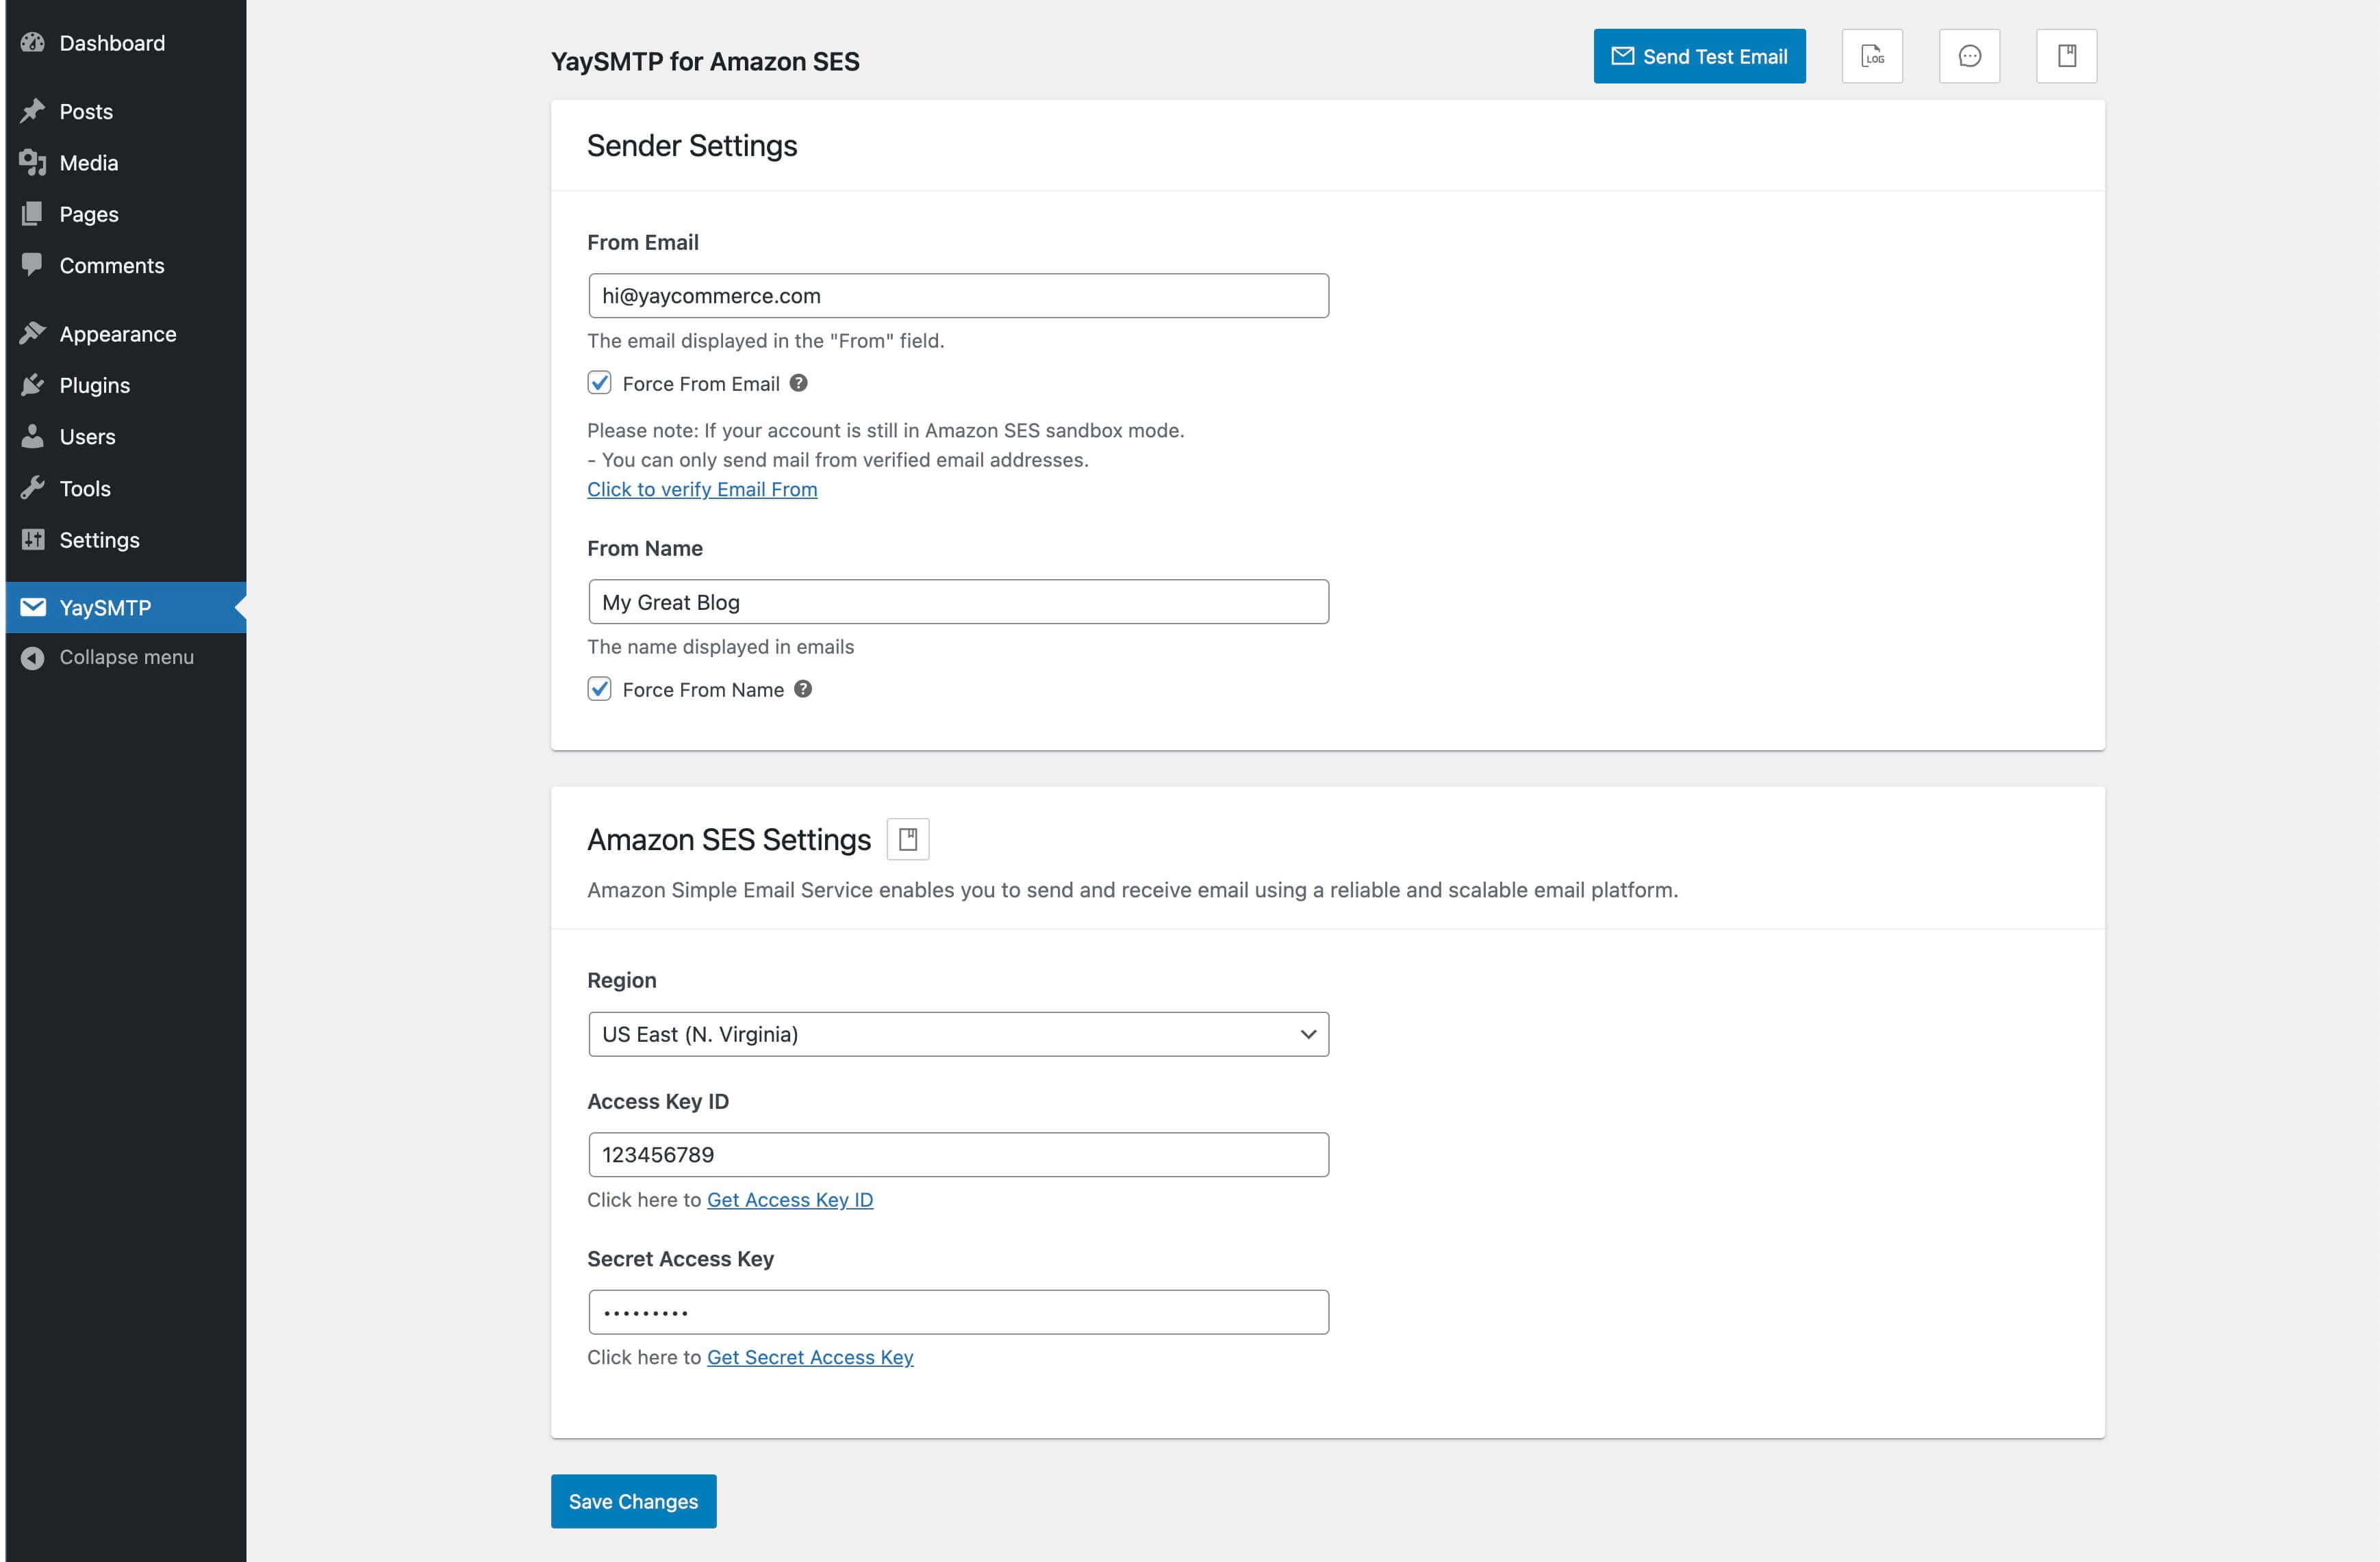This screenshot has height=1562, width=2380.
Task: Go to the Appearance menu
Action: click(x=117, y=334)
